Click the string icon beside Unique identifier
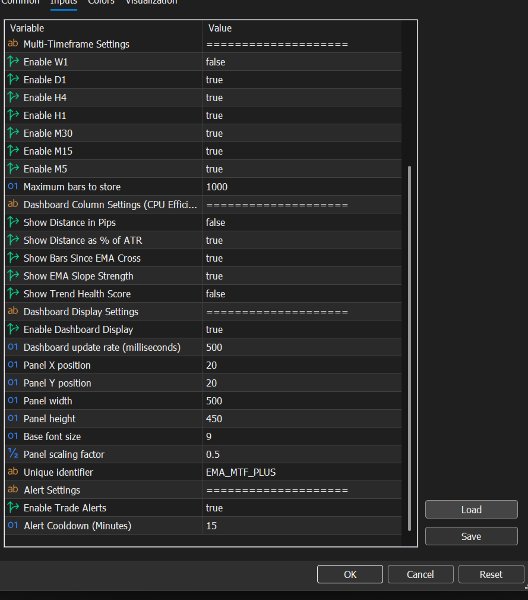 point(13,471)
